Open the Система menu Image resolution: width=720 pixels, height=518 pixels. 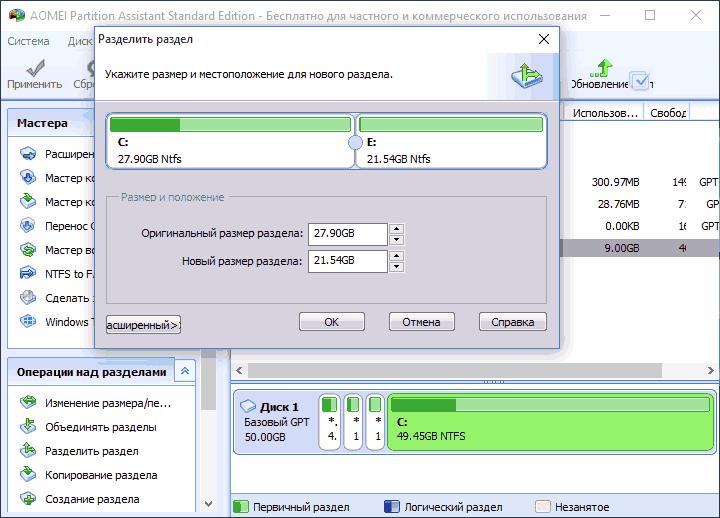[x=28, y=41]
